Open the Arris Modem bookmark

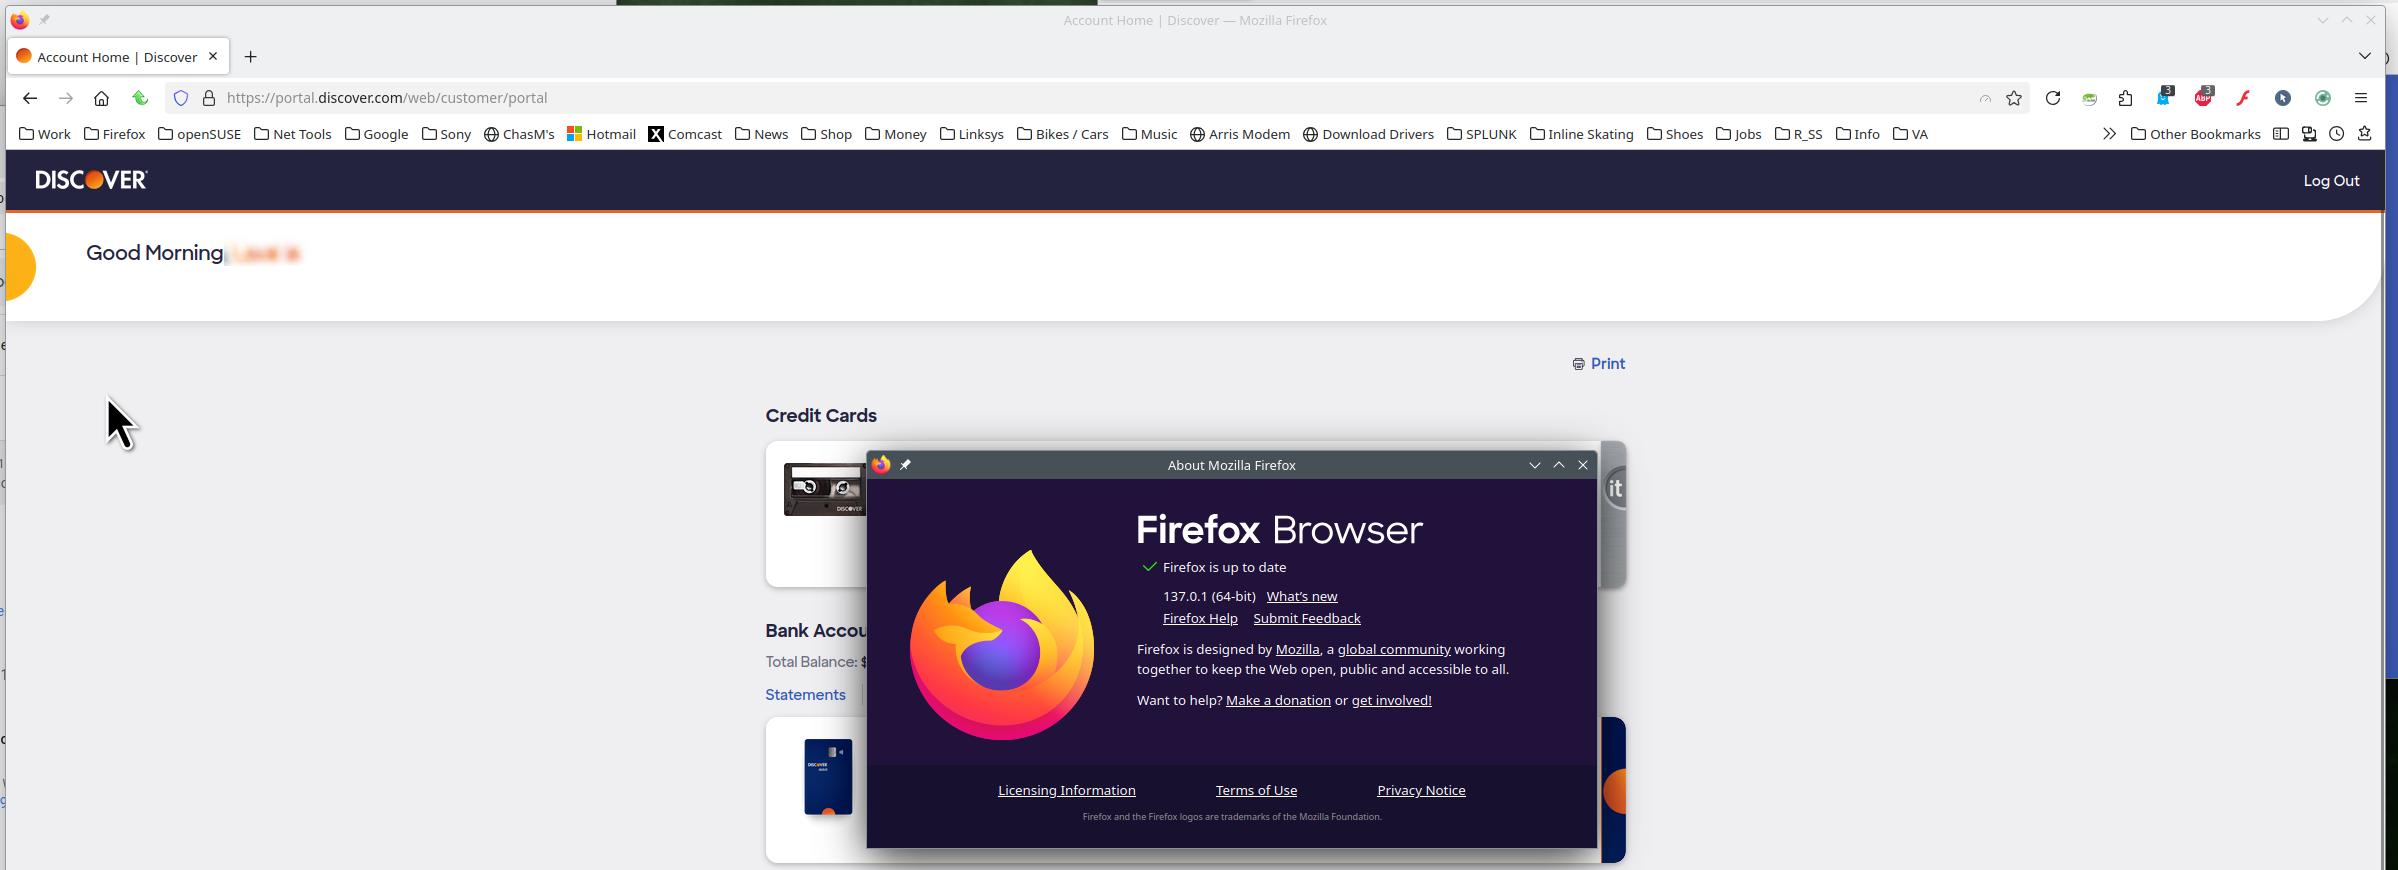click(x=1240, y=134)
